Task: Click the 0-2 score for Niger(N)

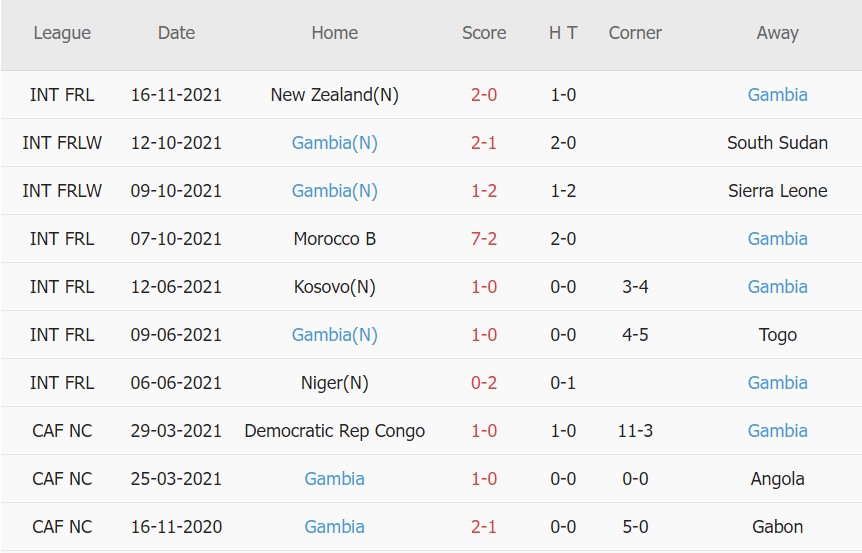Action: click(x=484, y=383)
